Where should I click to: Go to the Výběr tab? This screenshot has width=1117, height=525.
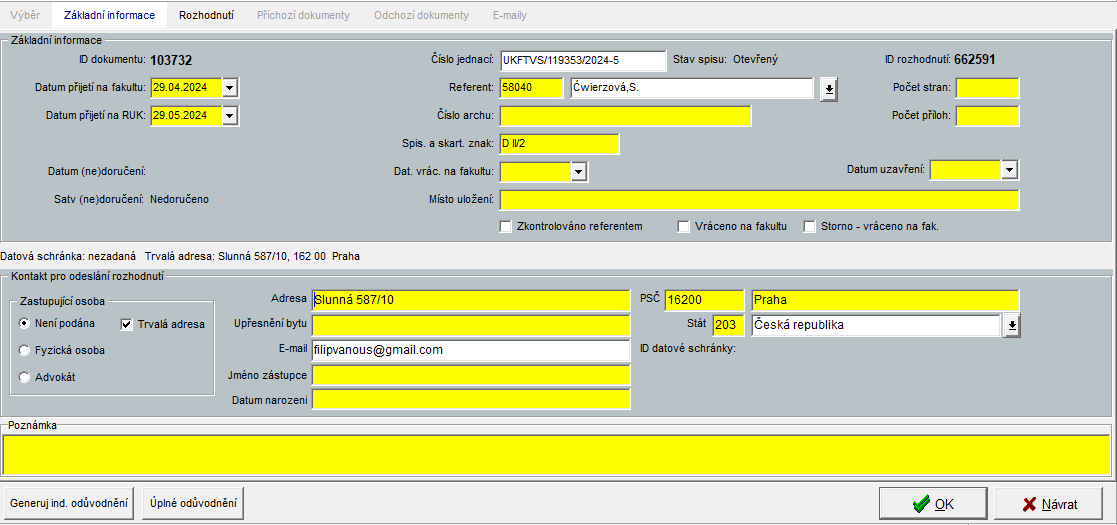coord(25,16)
